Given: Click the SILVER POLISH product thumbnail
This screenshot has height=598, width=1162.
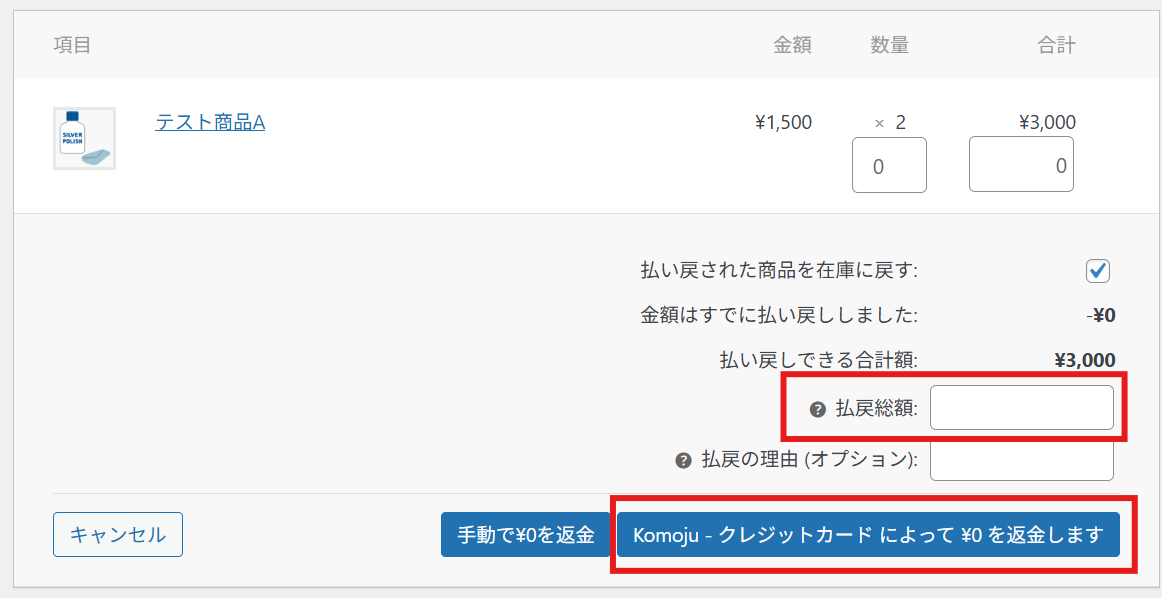Looking at the screenshot, I should click(x=84, y=138).
